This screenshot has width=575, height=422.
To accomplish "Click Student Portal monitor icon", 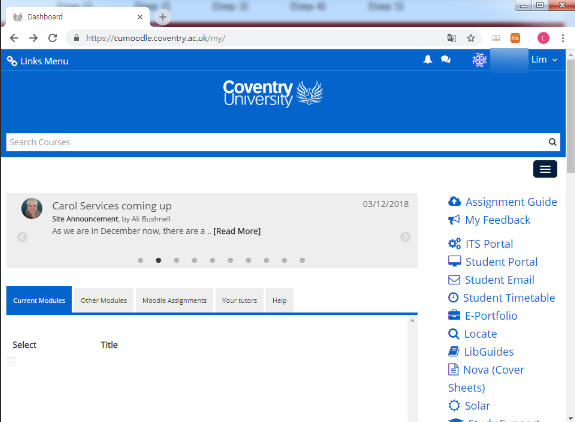I will click(454, 261).
